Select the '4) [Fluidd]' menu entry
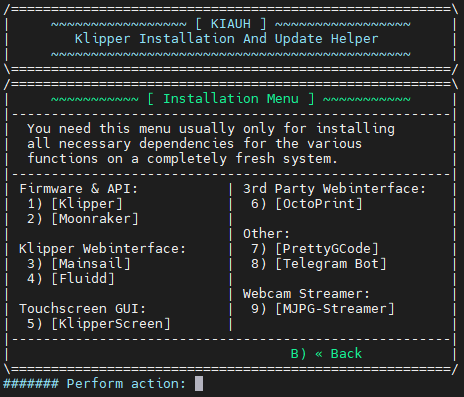Screen dimensions: 464x397 (71, 279)
